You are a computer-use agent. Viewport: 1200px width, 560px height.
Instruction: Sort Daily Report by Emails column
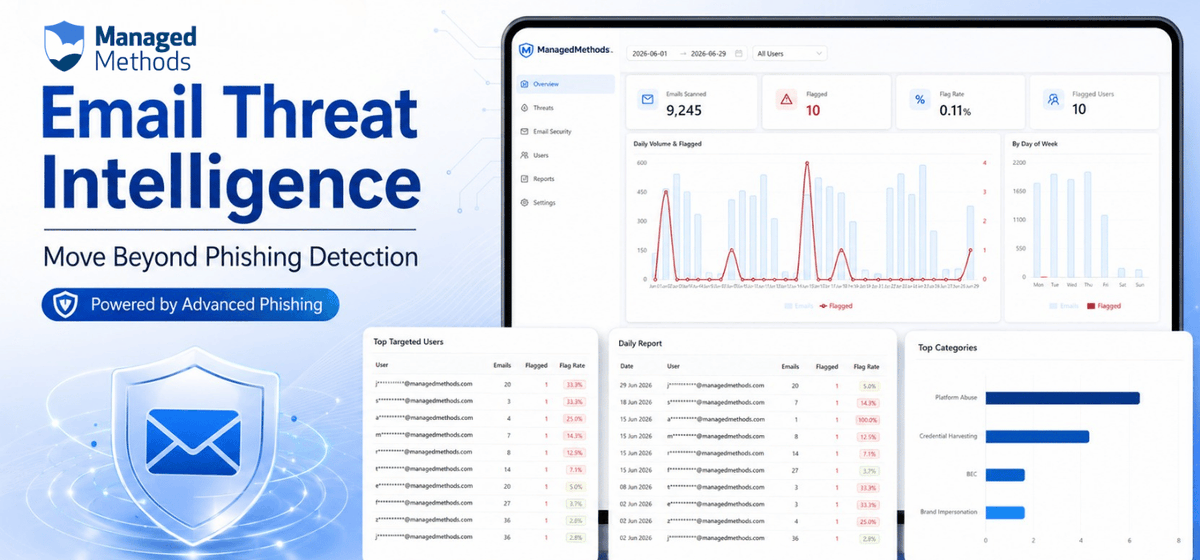coord(790,367)
